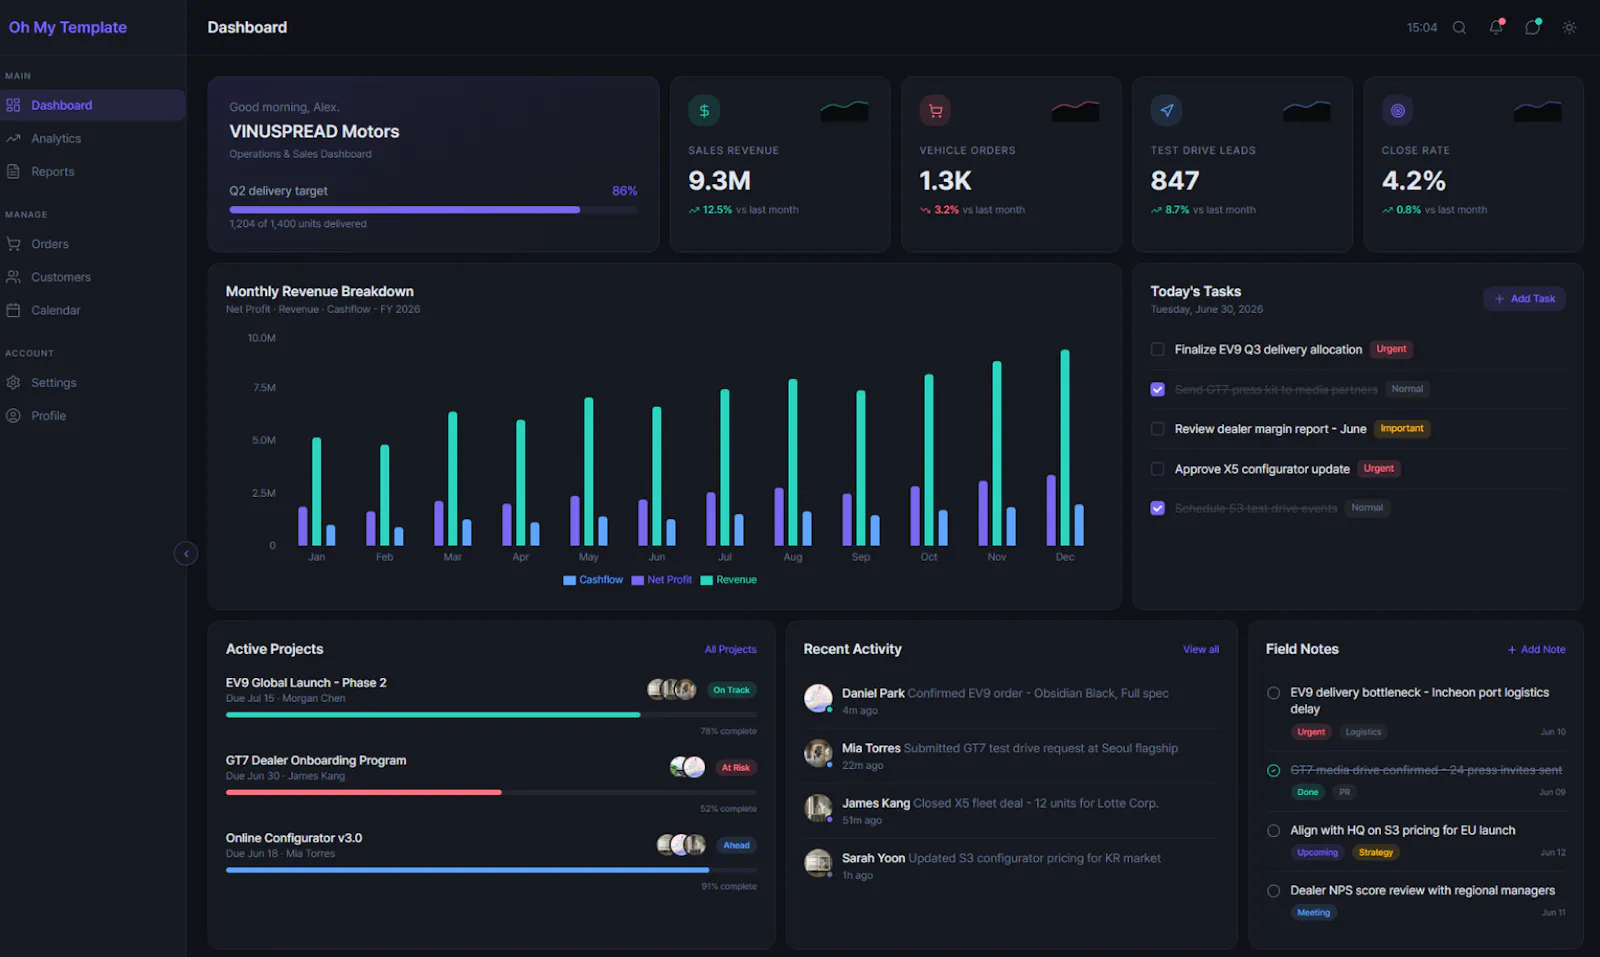The height and width of the screenshot is (957, 1600).
Task: Navigate to Orders in the sidebar
Action: [93, 244]
